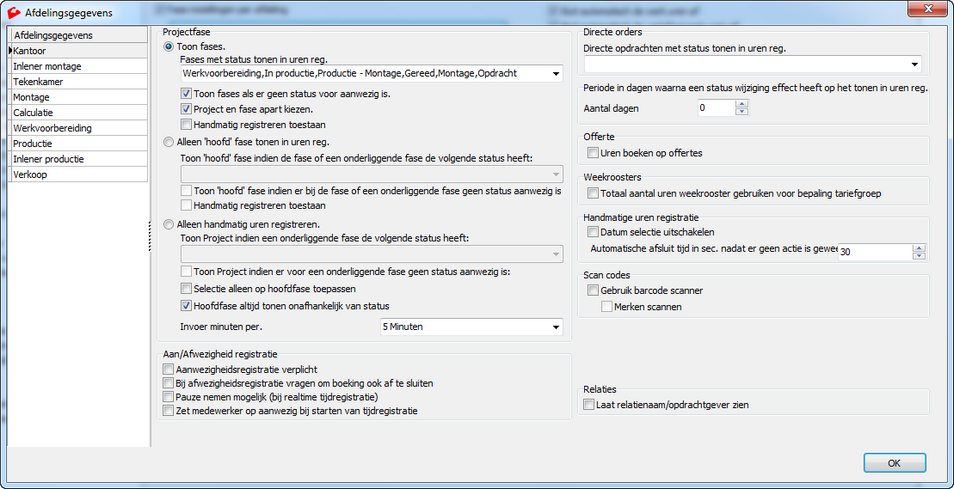954x489 pixels.
Task: Check 'Toon Project indien geen status aanwezig'
Action: tap(186, 271)
